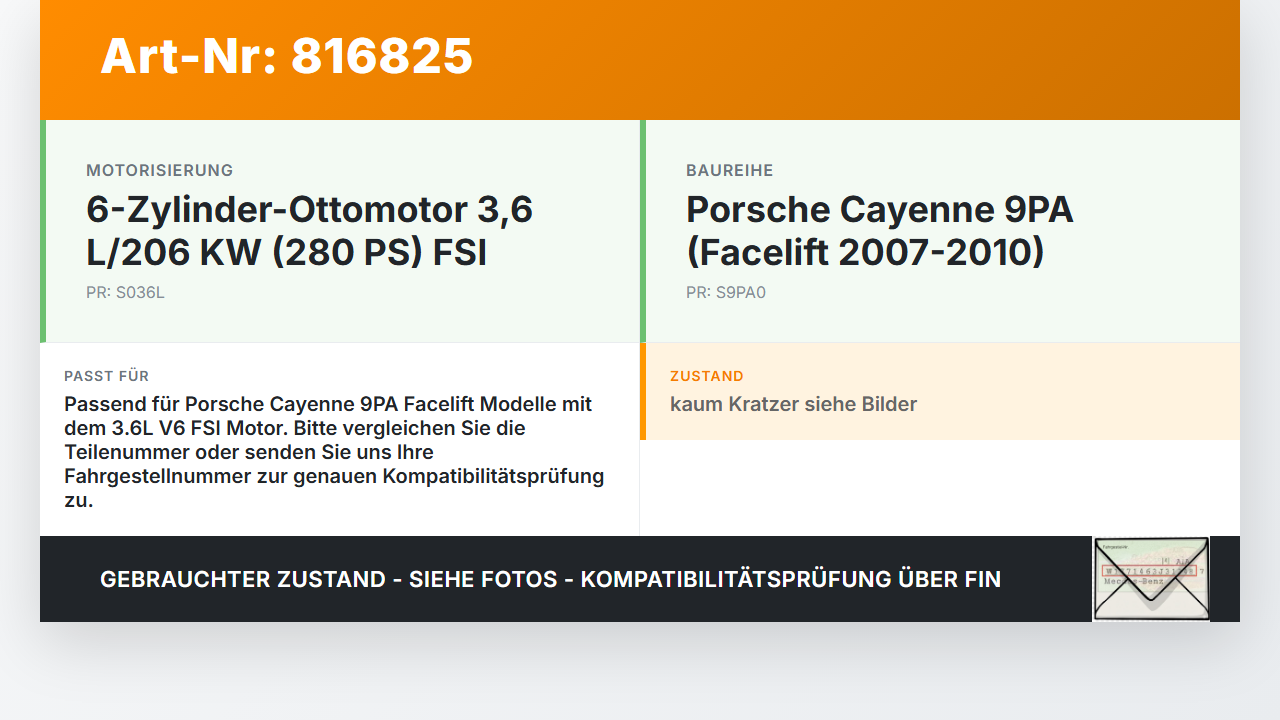The height and width of the screenshot is (720, 1280).
Task: Click the orange 'ZUSTAND' label
Action: coord(707,376)
